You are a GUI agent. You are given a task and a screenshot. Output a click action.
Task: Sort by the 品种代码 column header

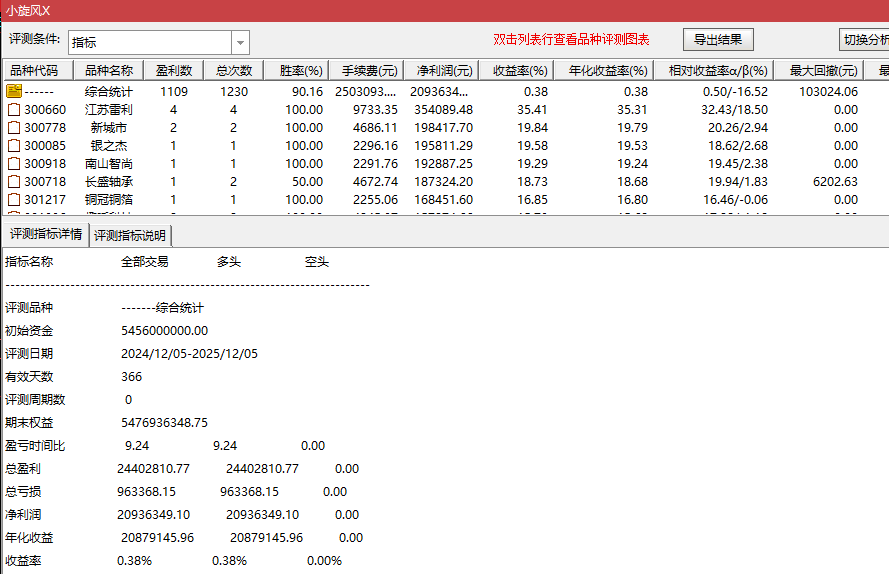(x=39, y=70)
